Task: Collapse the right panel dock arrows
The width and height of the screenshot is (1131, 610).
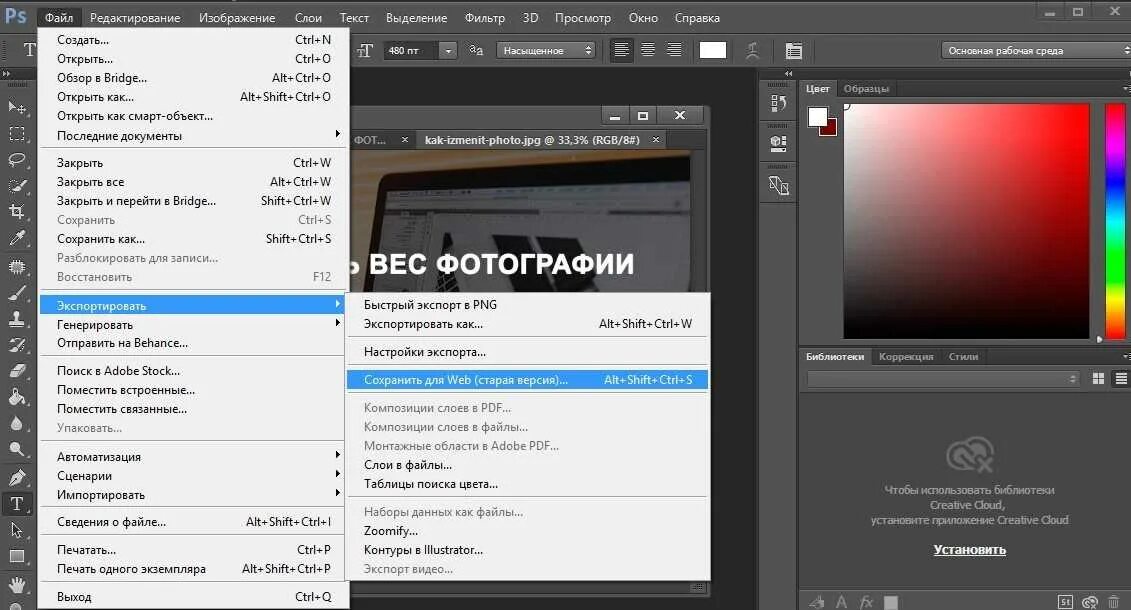Action: (788, 74)
